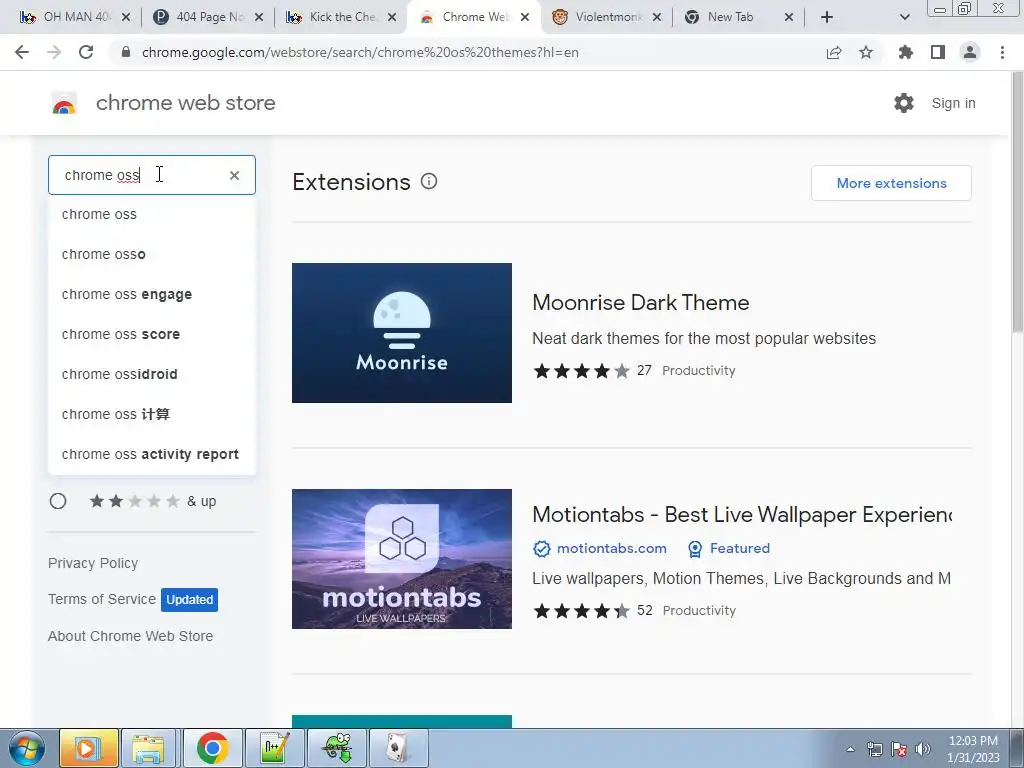Screen dimensions: 1024x768
Task: Click the address bar URL
Action: pyautogui.click(x=360, y=52)
